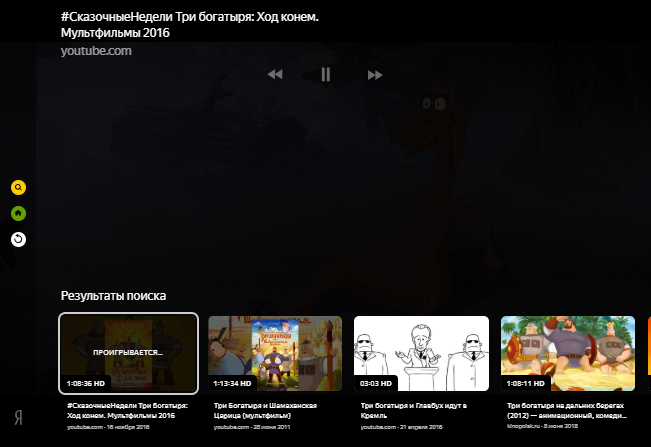Click 'Три богатыря на дальних берегах (2012)' caption
This screenshot has height=447, width=651.
tap(565, 410)
